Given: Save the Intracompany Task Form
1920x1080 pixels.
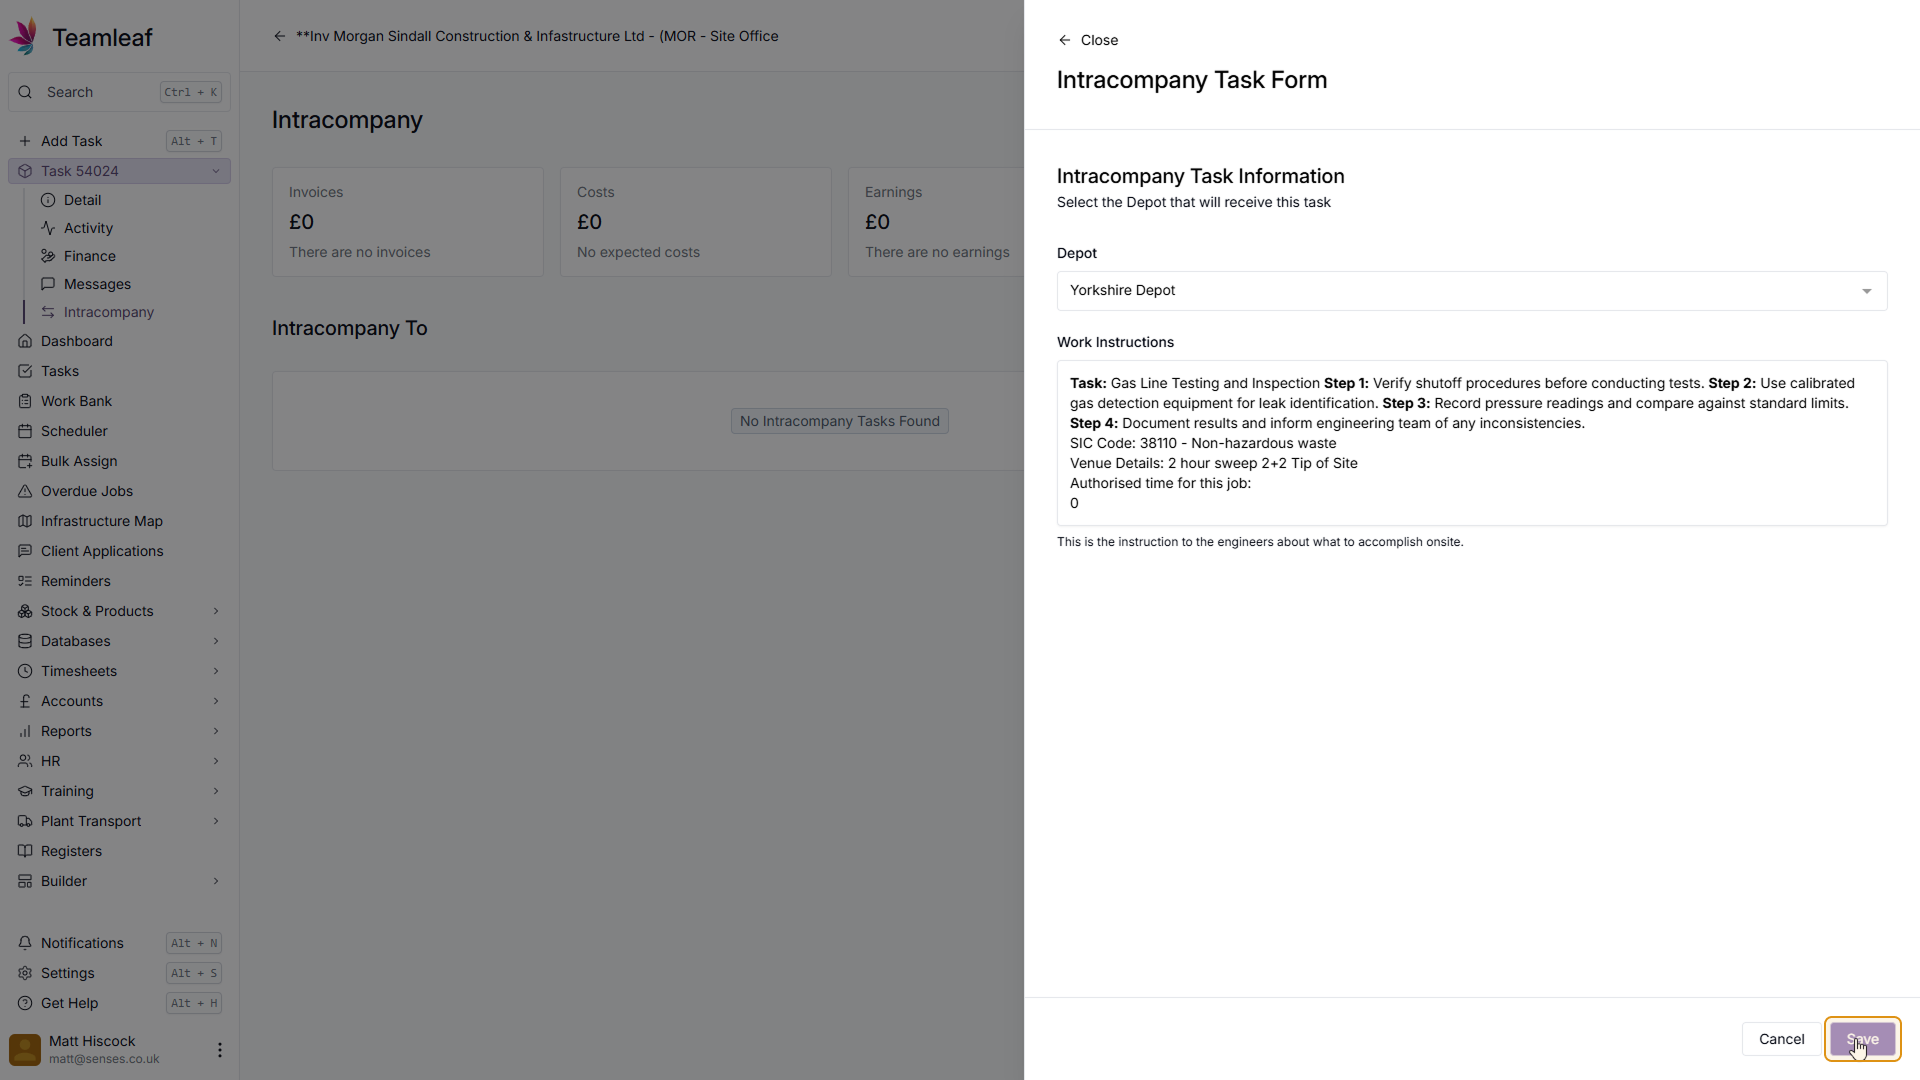Looking at the screenshot, I should [1862, 1039].
